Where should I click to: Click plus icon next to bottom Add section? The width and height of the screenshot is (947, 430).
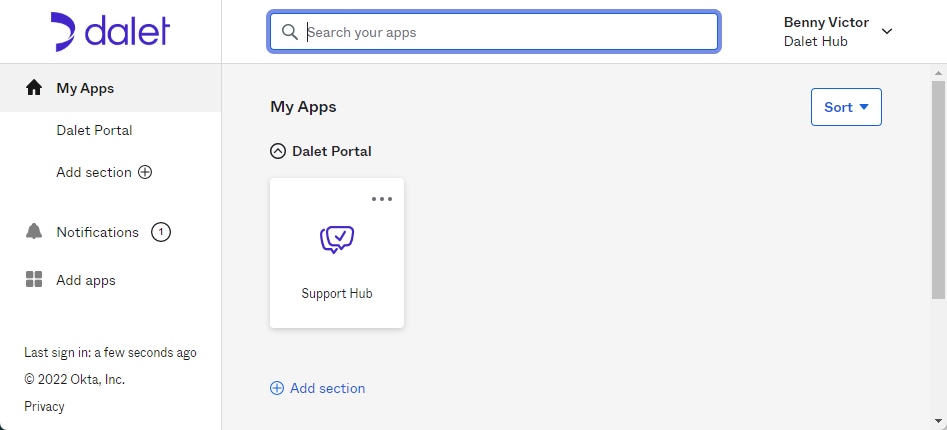pyautogui.click(x=277, y=388)
